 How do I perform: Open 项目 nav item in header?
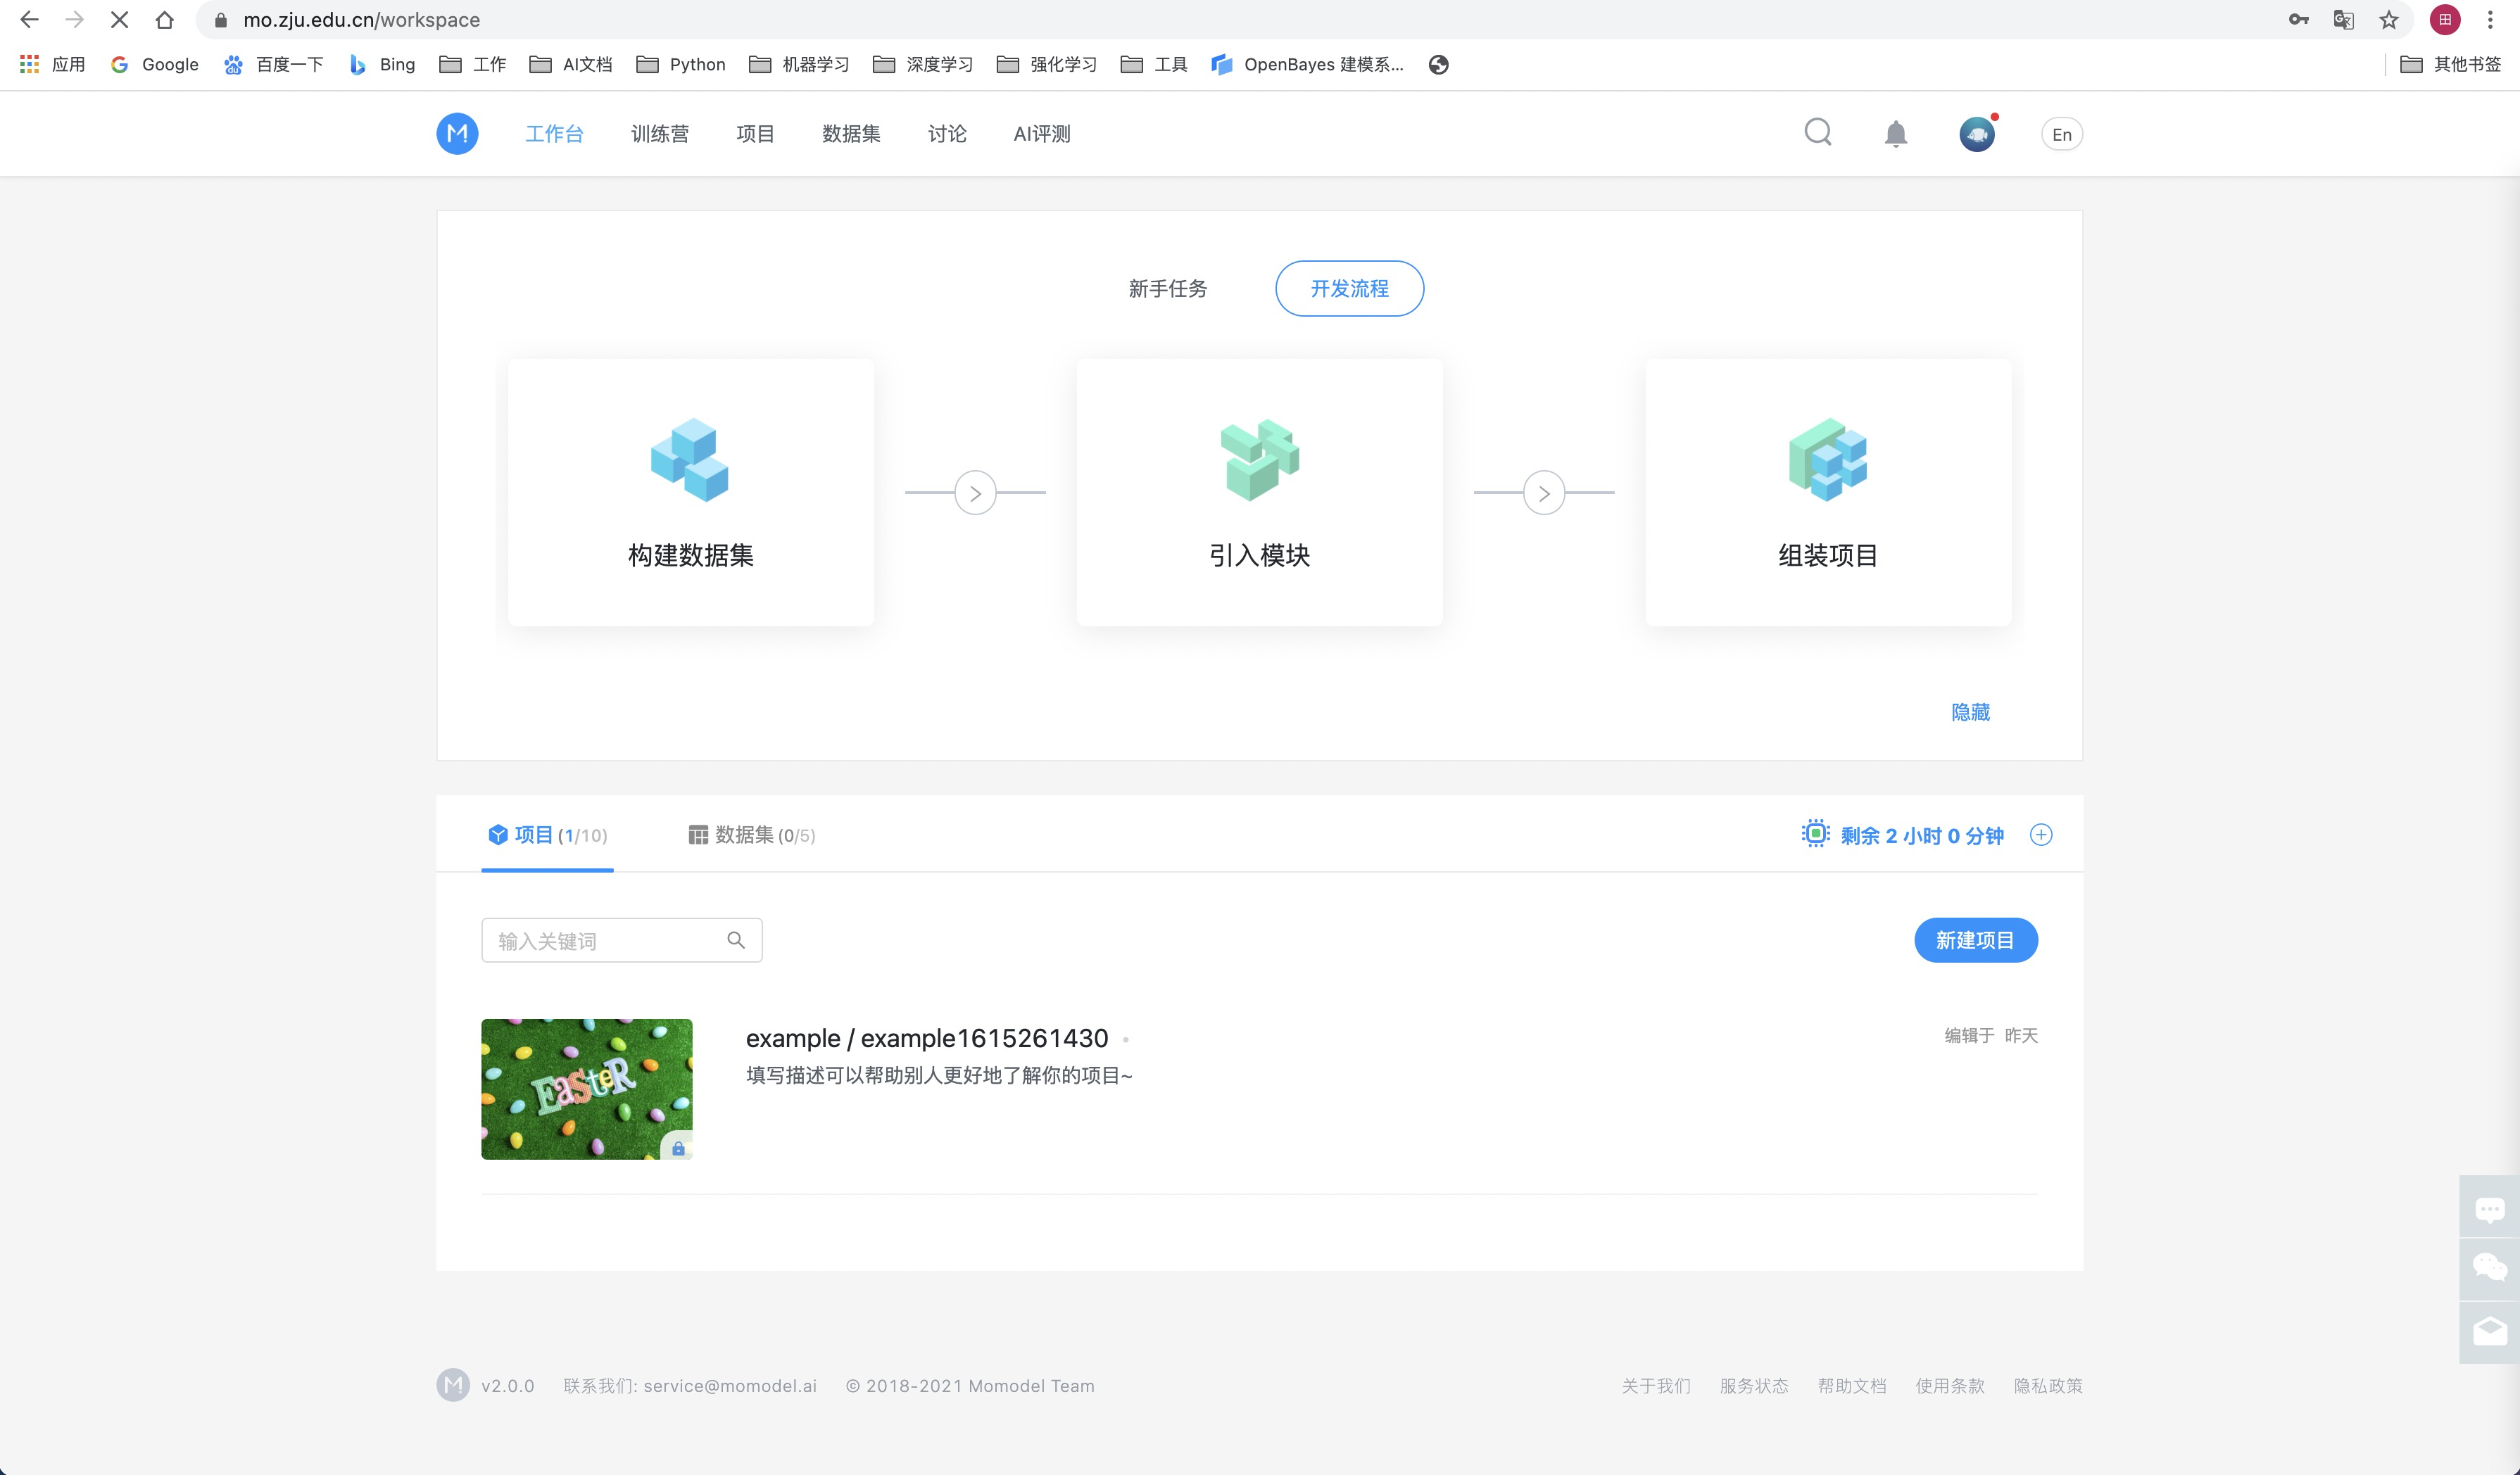(x=755, y=134)
